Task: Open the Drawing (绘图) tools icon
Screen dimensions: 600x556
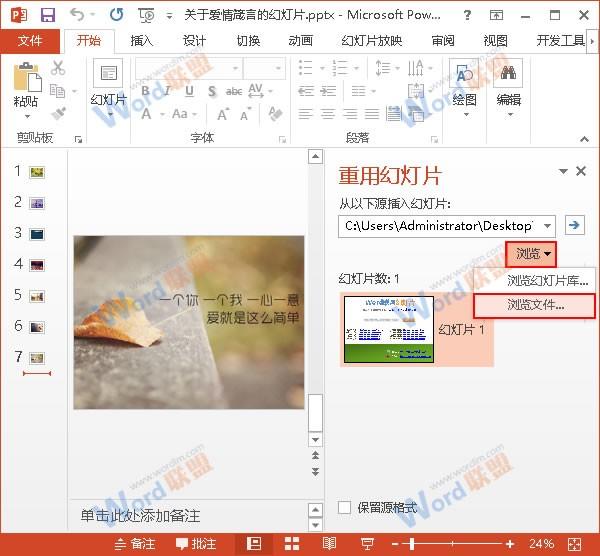Action: pyautogui.click(x=464, y=73)
